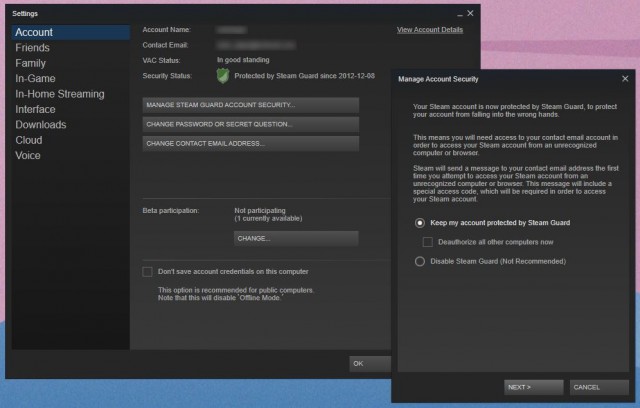Open the Friends settings category
The height and width of the screenshot is (408, 640).
click(x=32, y=47)
